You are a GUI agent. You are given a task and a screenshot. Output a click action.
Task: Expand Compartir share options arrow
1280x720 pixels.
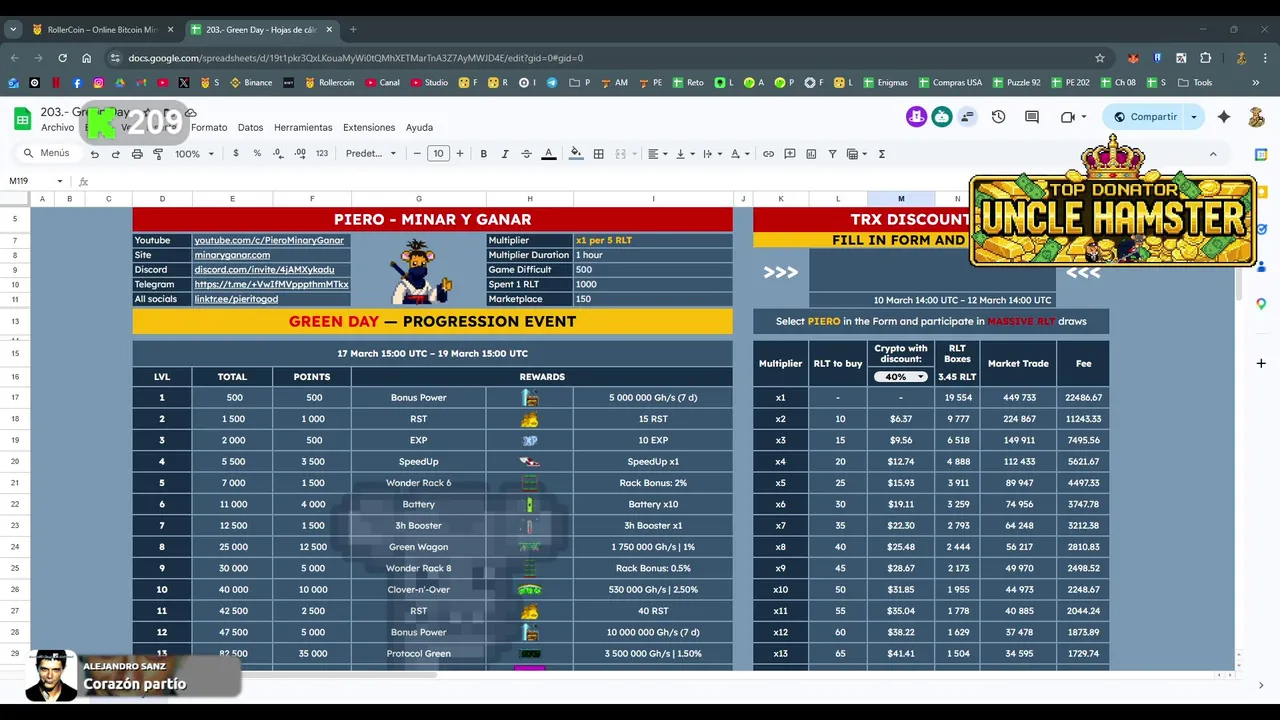coord(1193,117)
